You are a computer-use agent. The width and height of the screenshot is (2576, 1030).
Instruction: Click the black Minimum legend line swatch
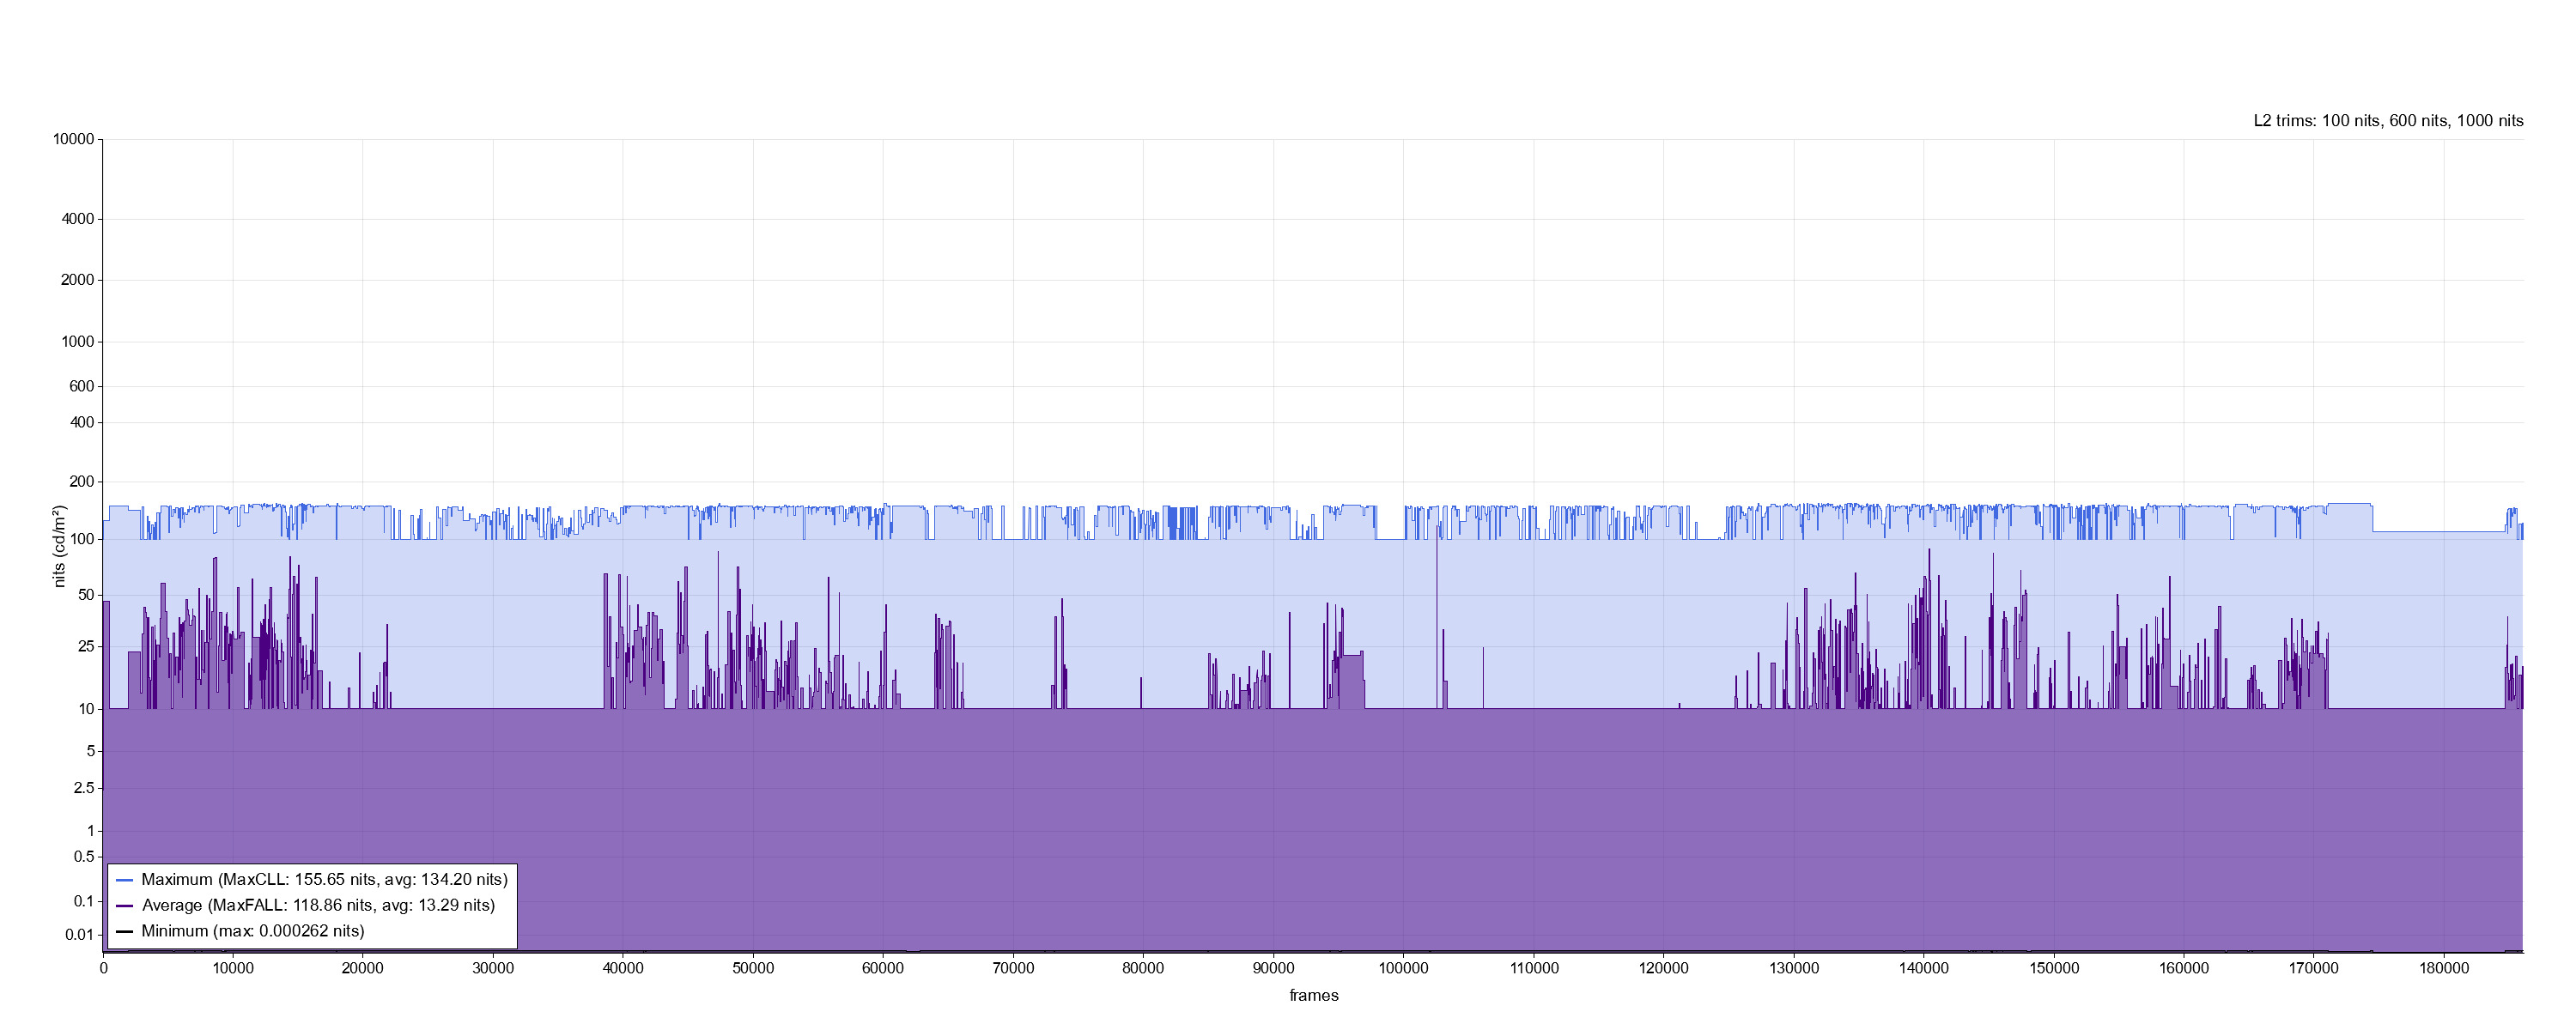click(x=125, y=931)
